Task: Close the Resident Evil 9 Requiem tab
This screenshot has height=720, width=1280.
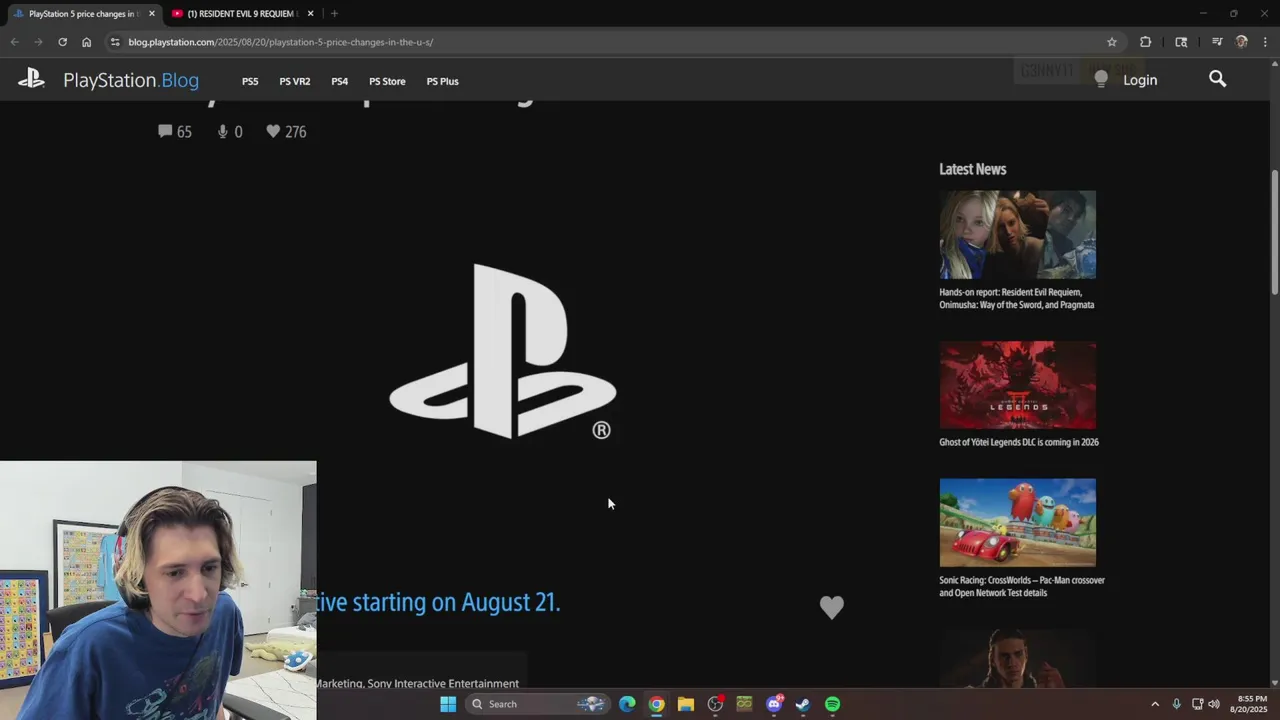Action: (x=310, y=14)
